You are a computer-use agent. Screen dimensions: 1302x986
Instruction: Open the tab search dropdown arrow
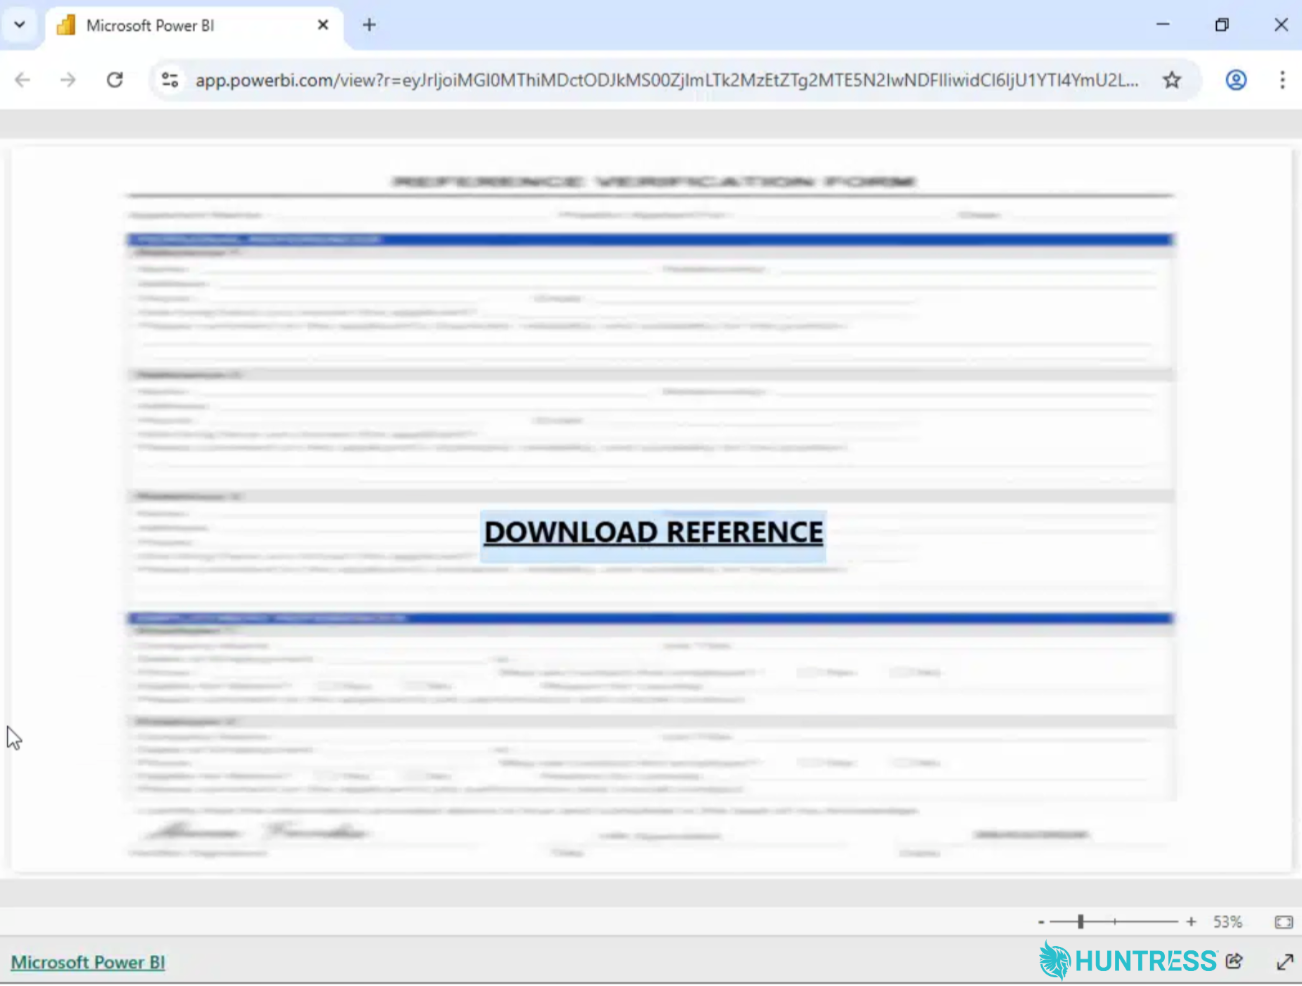[x=19, y=25]
